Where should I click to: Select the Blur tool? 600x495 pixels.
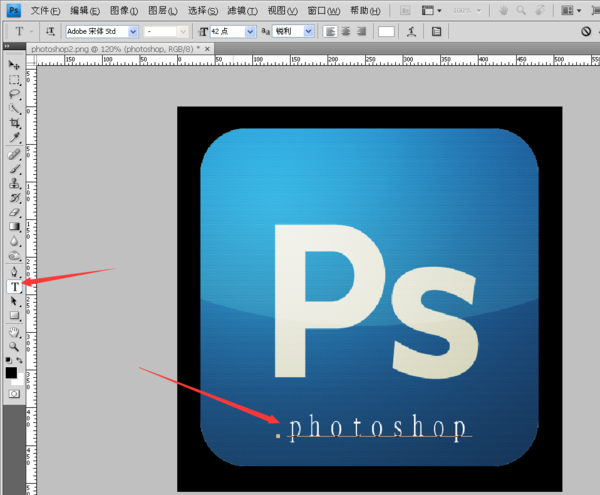[14, 241]
